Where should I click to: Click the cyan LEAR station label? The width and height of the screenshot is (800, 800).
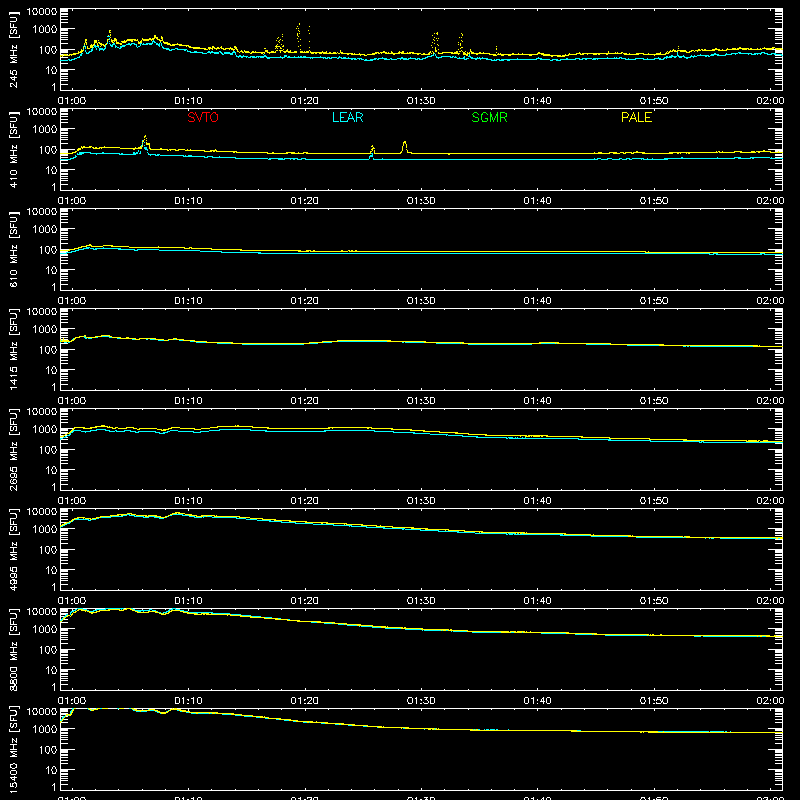[x=347, y=117]
